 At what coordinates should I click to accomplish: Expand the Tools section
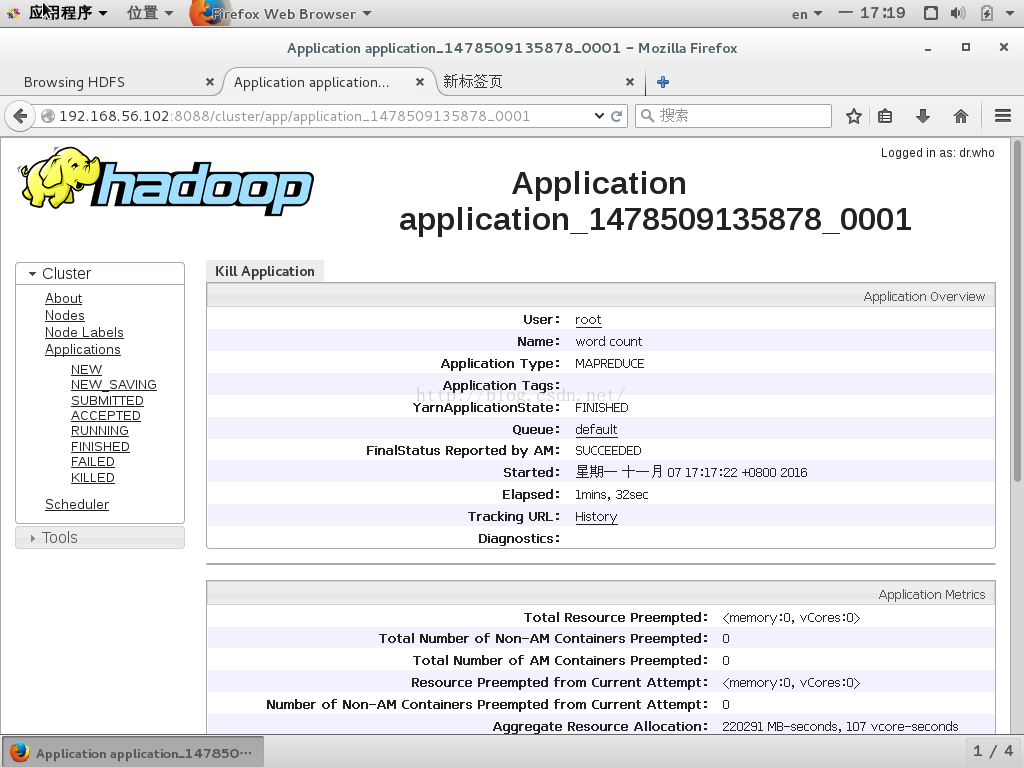[100, 537]
